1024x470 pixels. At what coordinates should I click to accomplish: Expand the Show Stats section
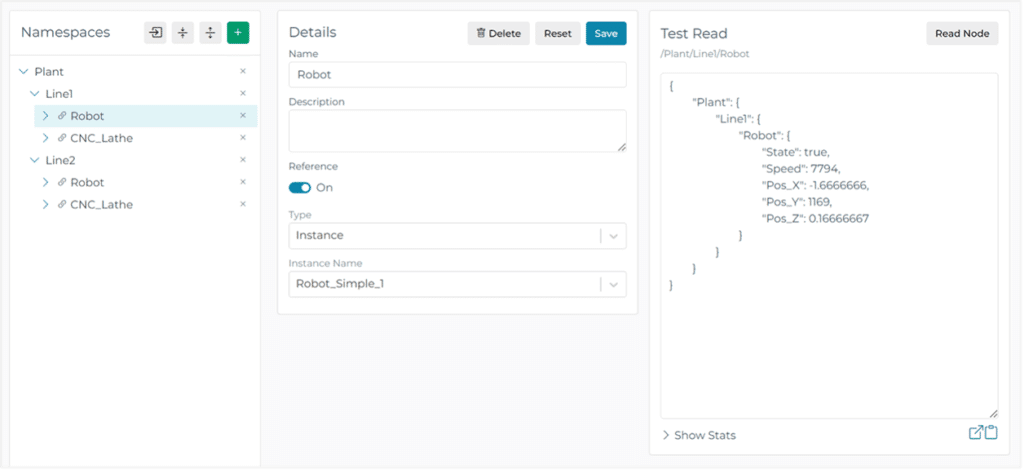point(699,435)
